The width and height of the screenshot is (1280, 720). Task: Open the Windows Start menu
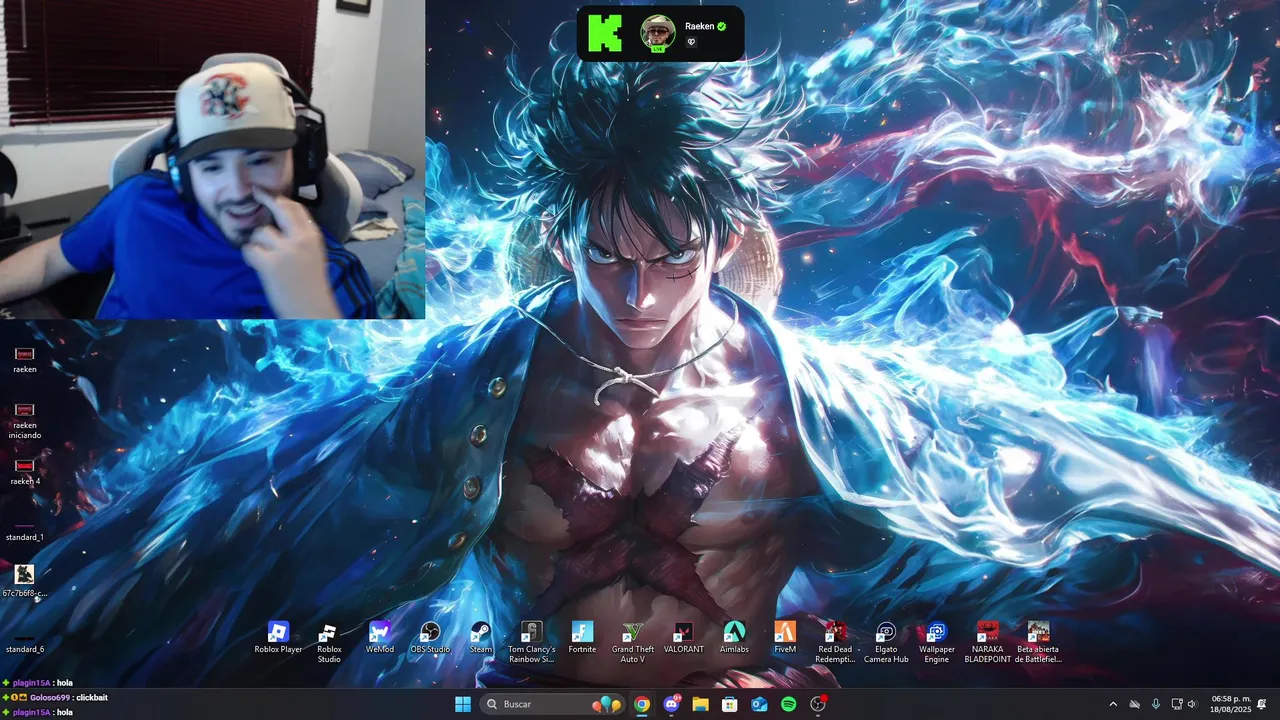(463, 704)
